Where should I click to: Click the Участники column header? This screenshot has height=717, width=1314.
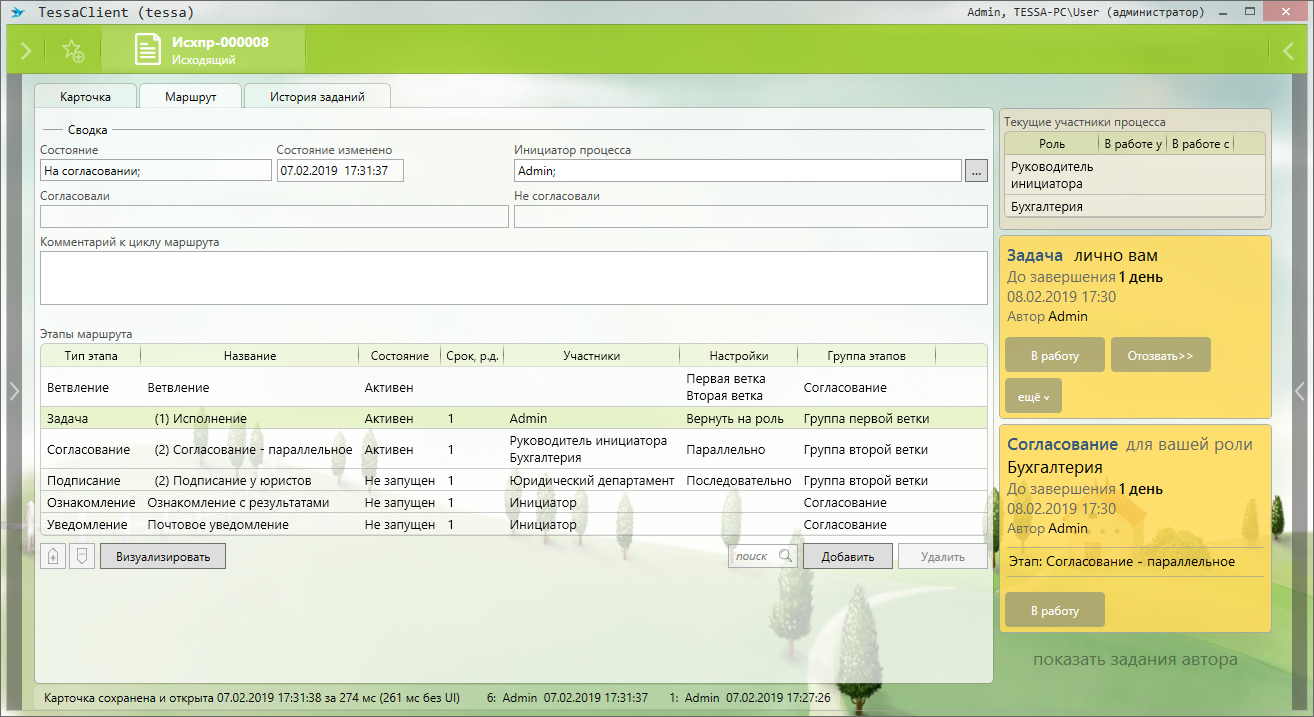[591, 355]
